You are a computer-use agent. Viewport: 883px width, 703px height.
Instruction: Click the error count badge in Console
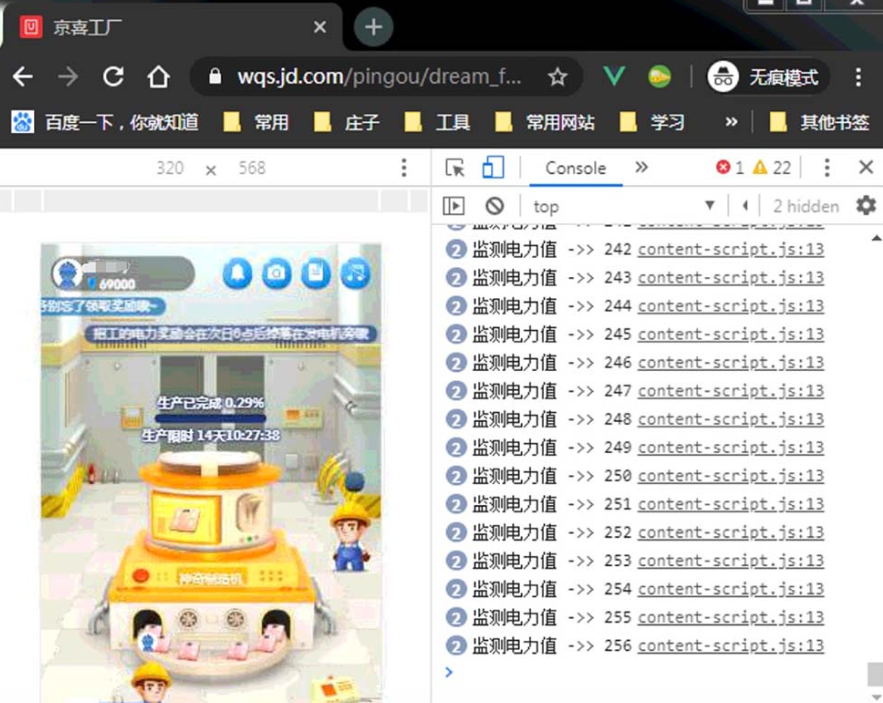728,167
